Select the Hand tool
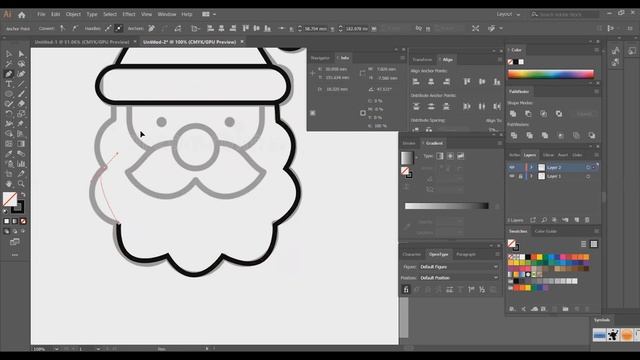The image size is (640, 360). [x=9, y=184]
